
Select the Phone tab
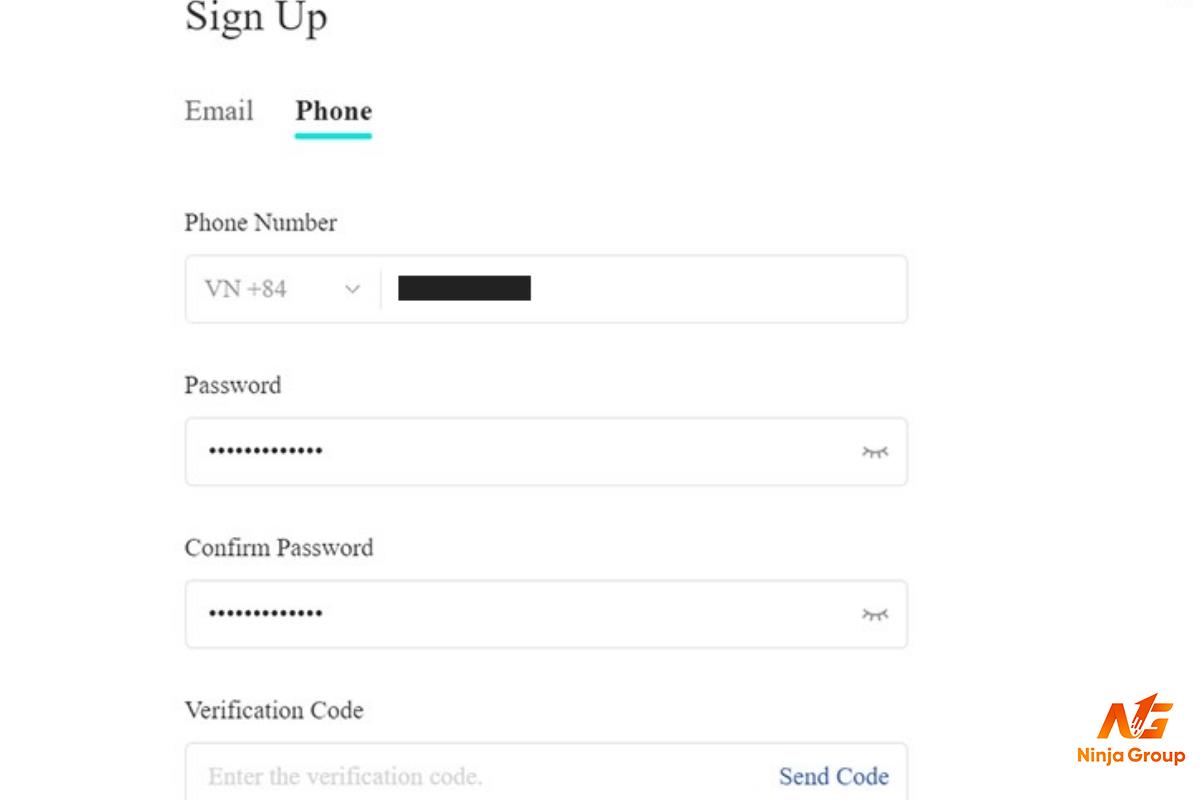(x=333, y=111)
